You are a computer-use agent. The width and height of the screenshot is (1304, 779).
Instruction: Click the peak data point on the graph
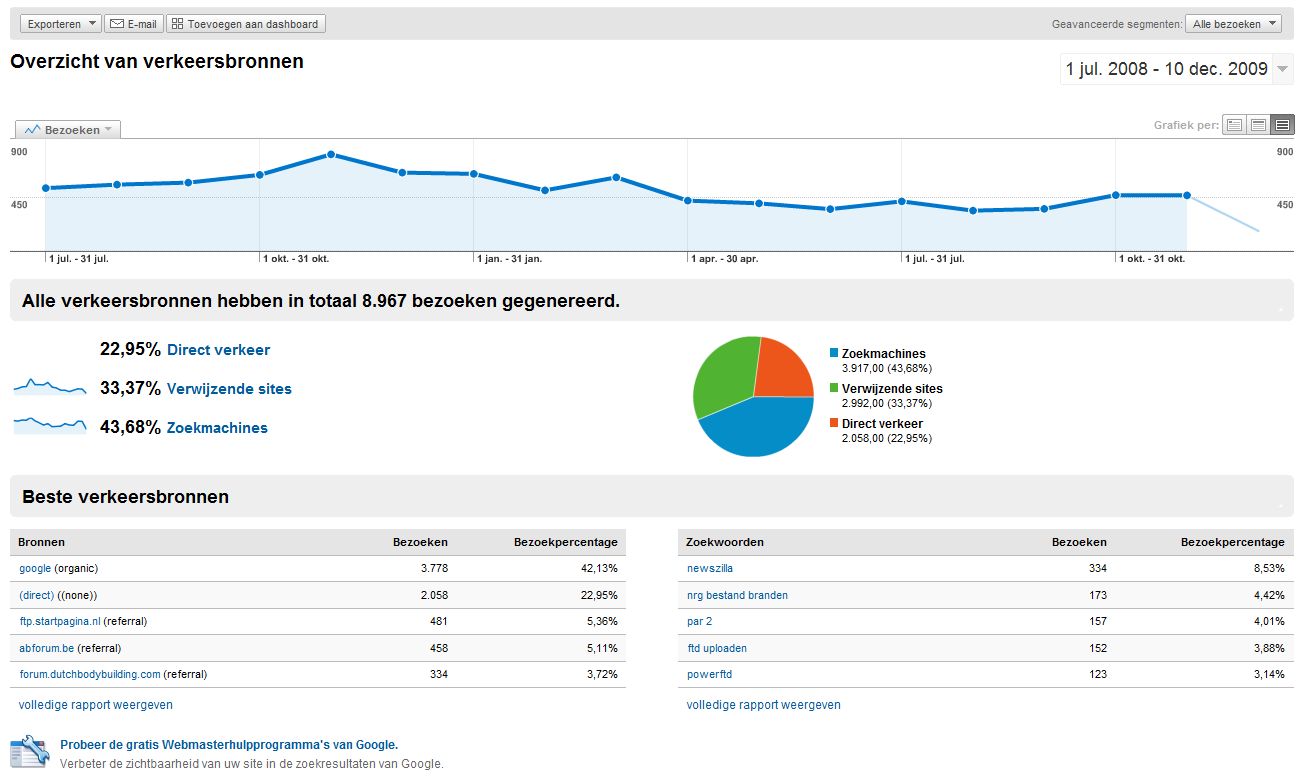pos(330,155)
